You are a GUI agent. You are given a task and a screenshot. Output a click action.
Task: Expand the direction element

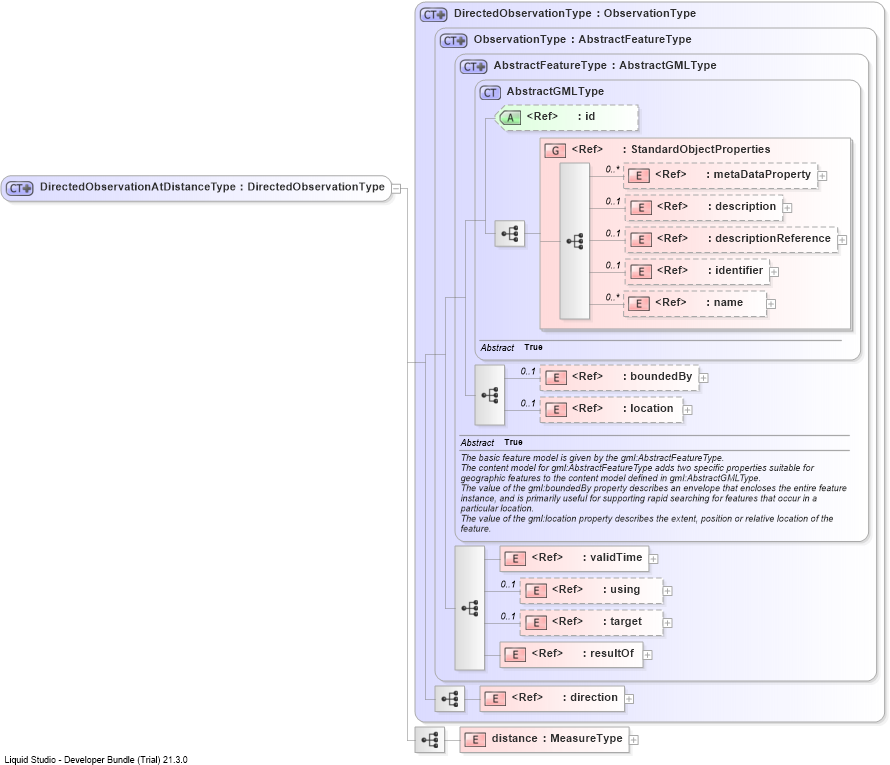coord(629,699)
